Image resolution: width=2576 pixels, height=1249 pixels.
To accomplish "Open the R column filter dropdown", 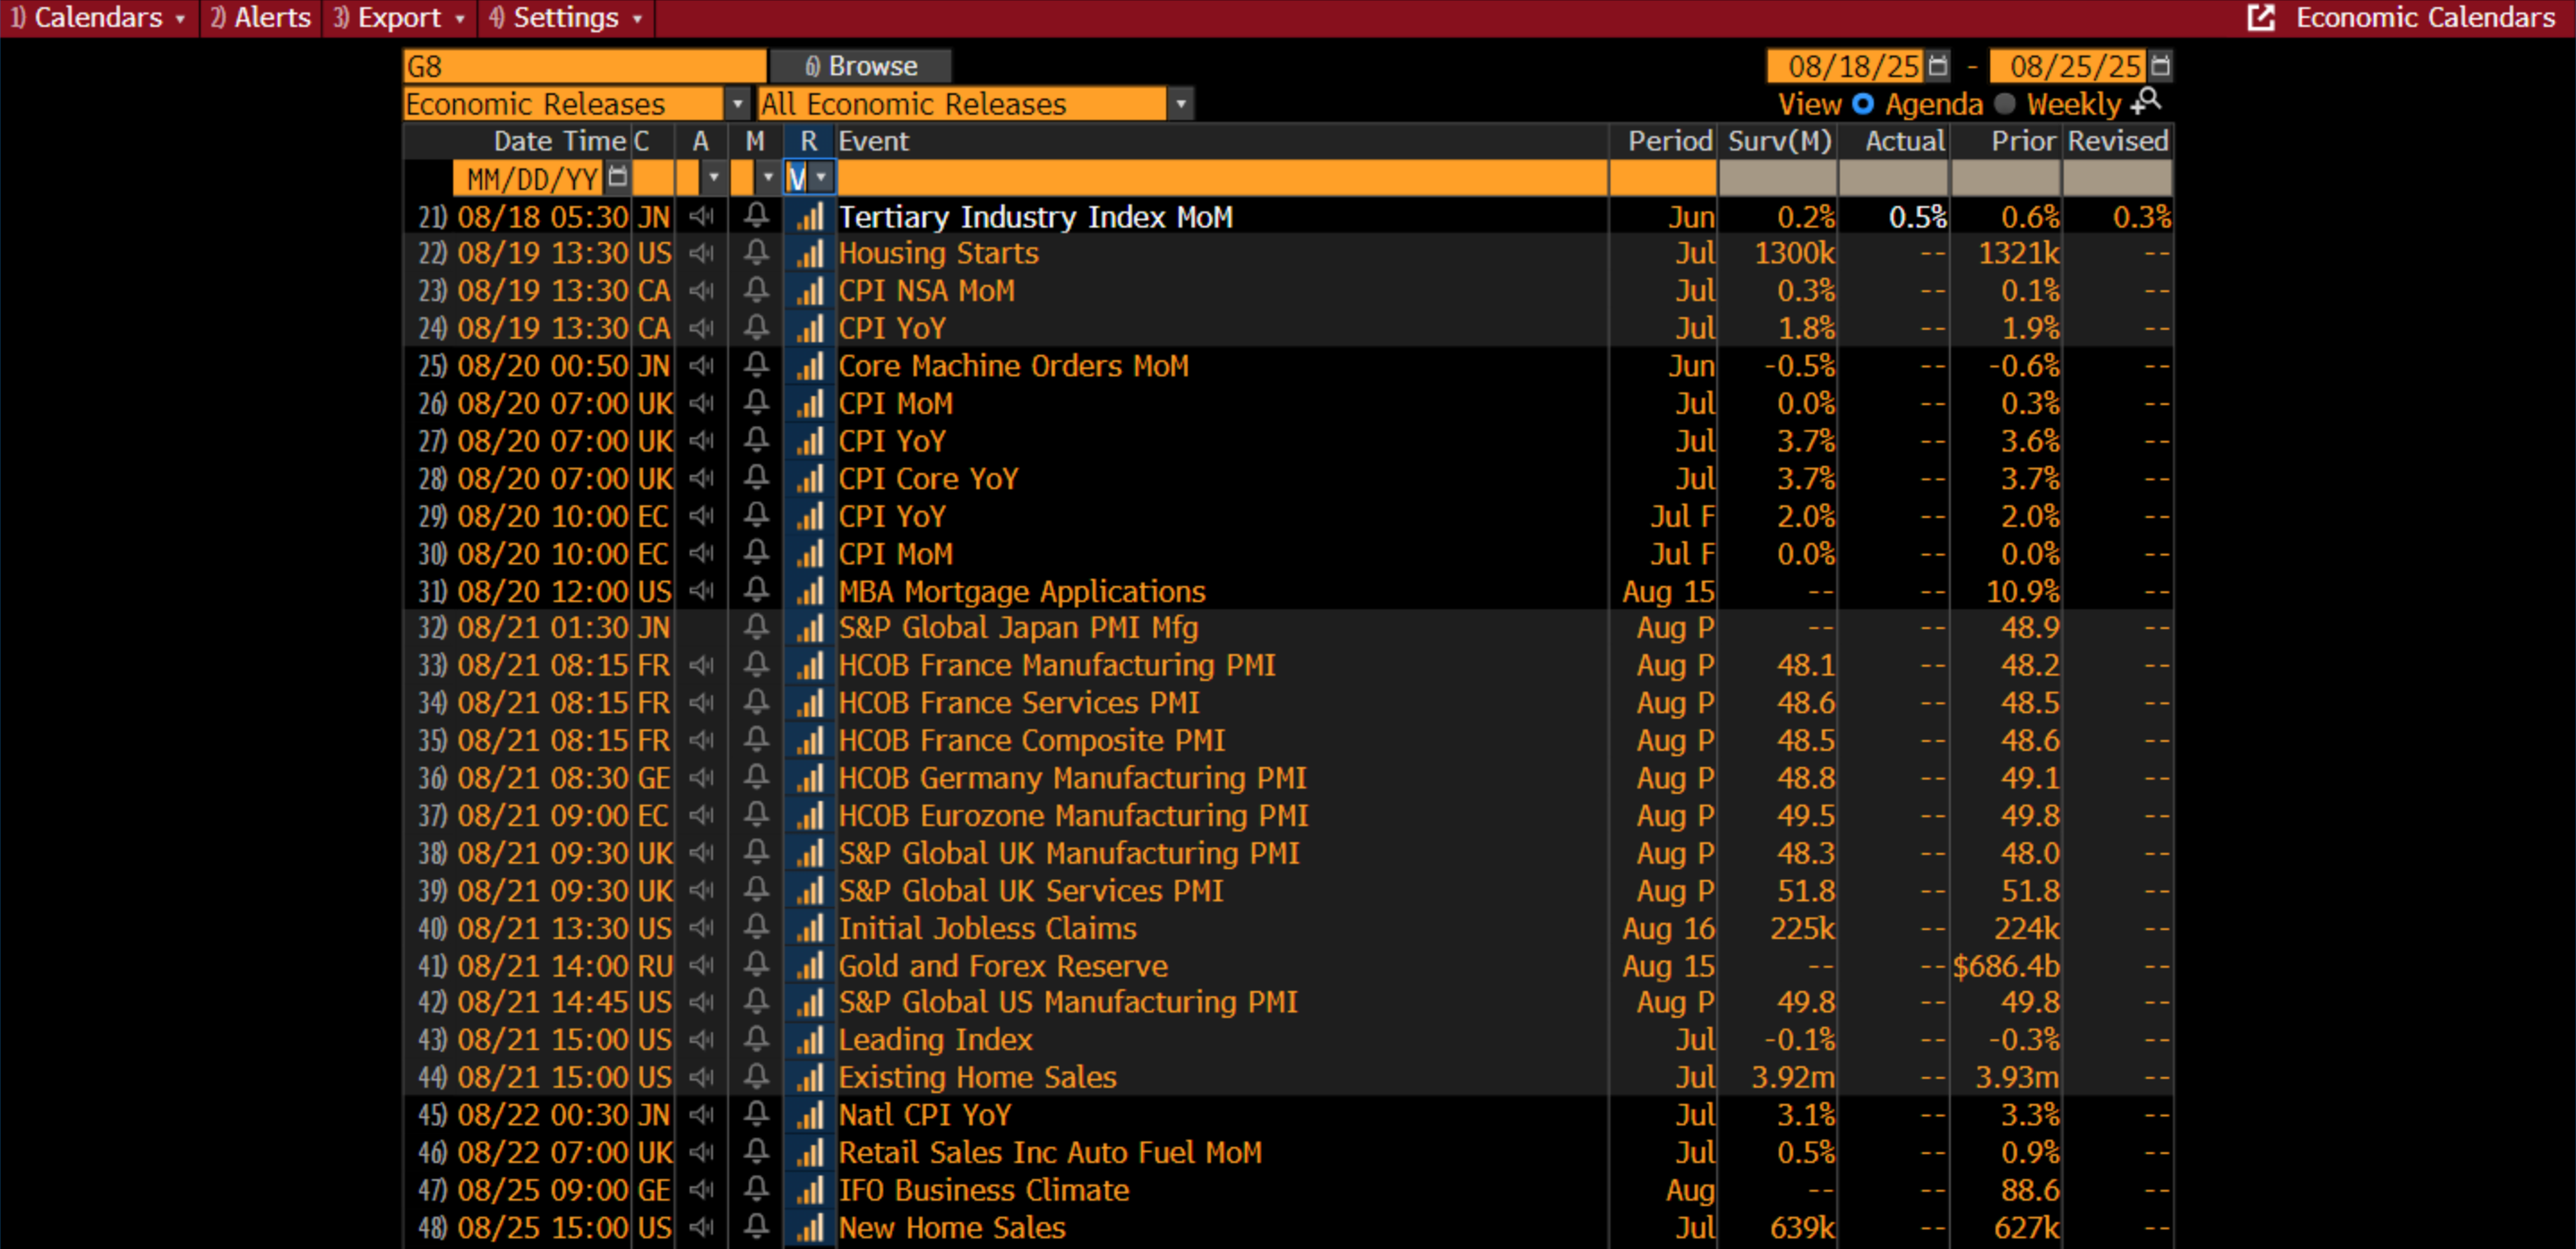I will (x=821, y=177).
